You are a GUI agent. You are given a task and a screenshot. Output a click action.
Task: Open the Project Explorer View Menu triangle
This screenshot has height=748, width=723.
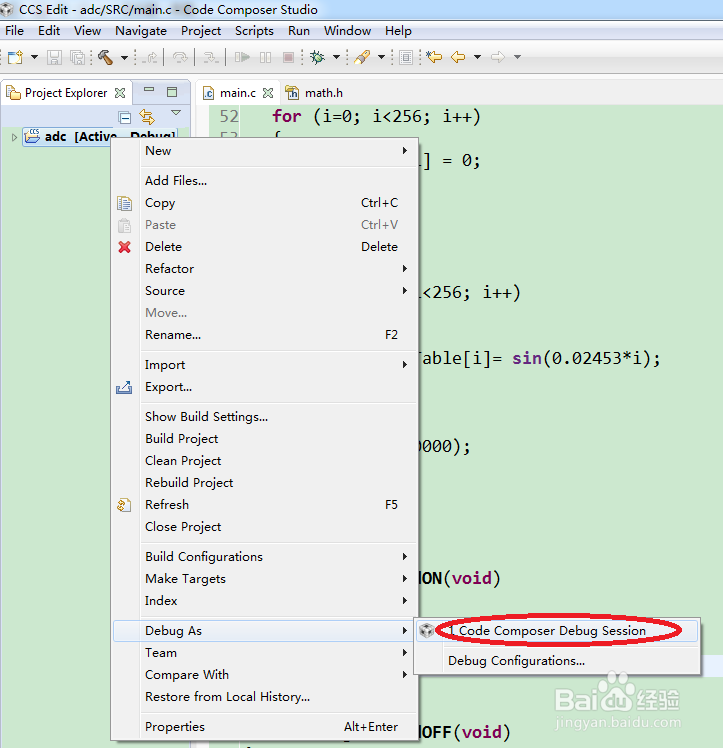tap(176, 113)
